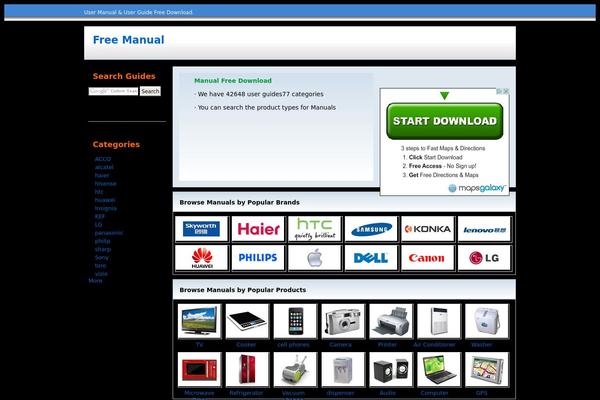Select the Cooker product image

point(247,321)
